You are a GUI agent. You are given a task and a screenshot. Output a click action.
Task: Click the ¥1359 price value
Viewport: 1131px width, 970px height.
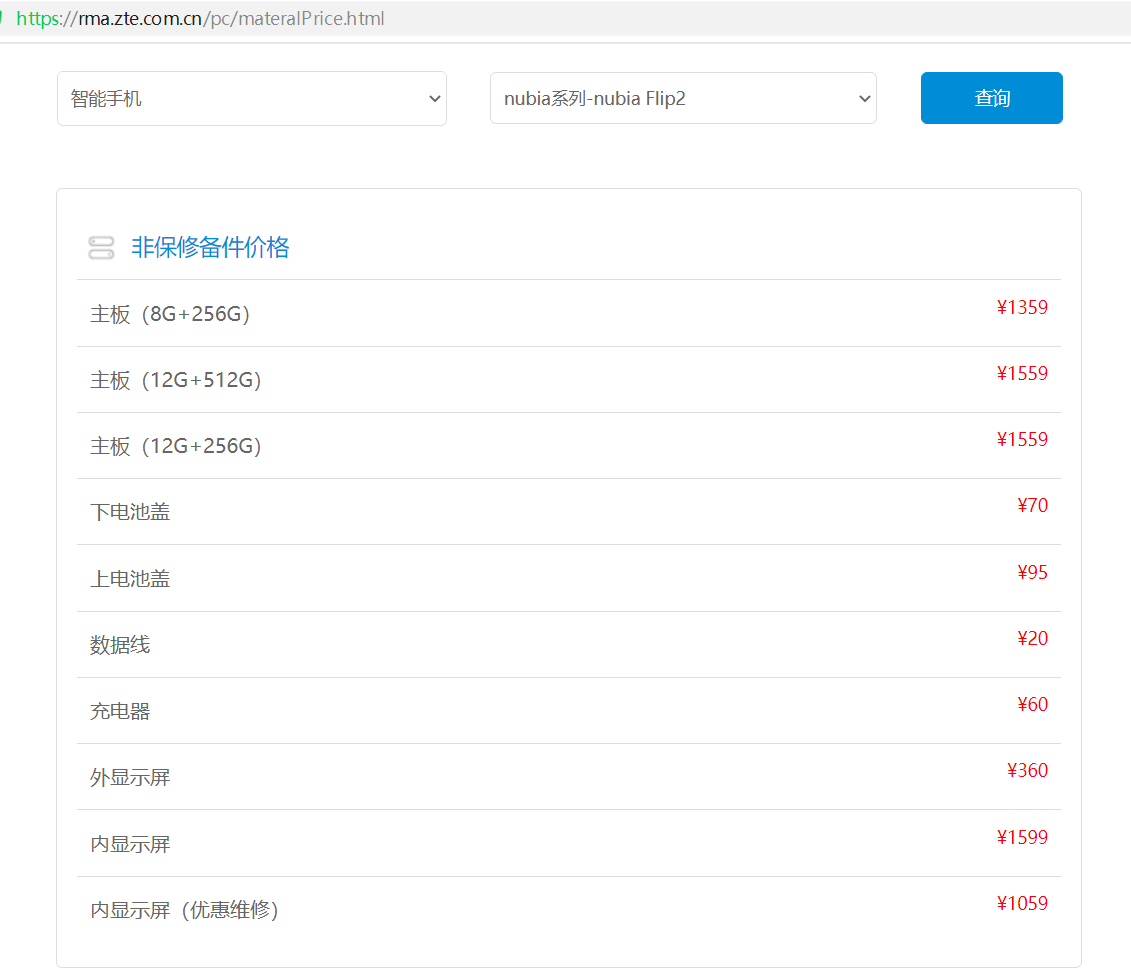pos(1022,307)
